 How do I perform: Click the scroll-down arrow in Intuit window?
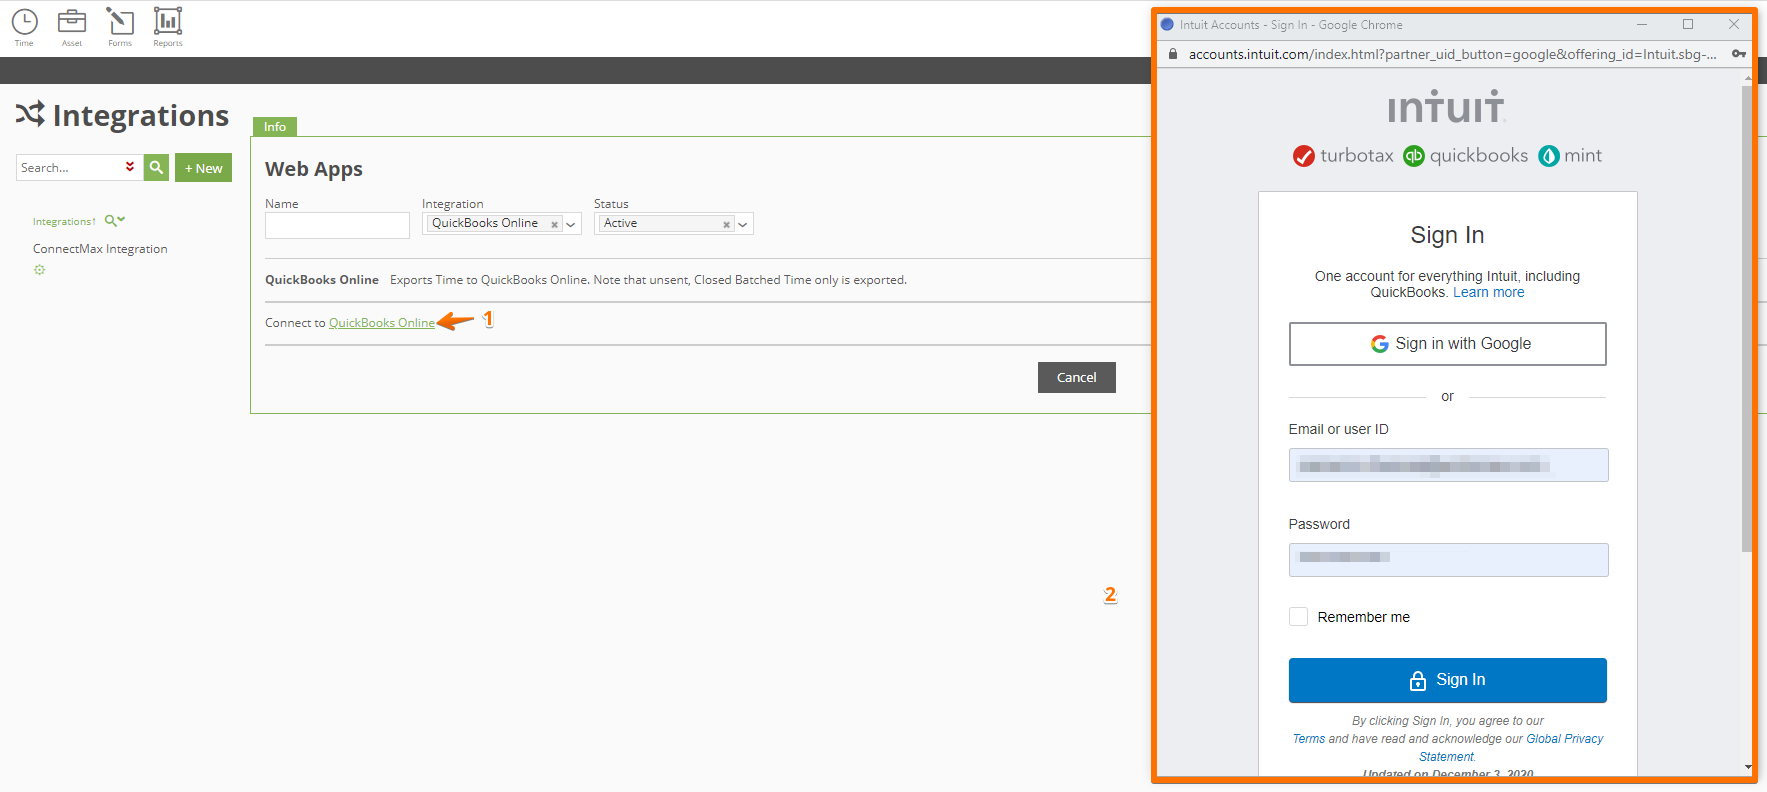(1747, 767)
